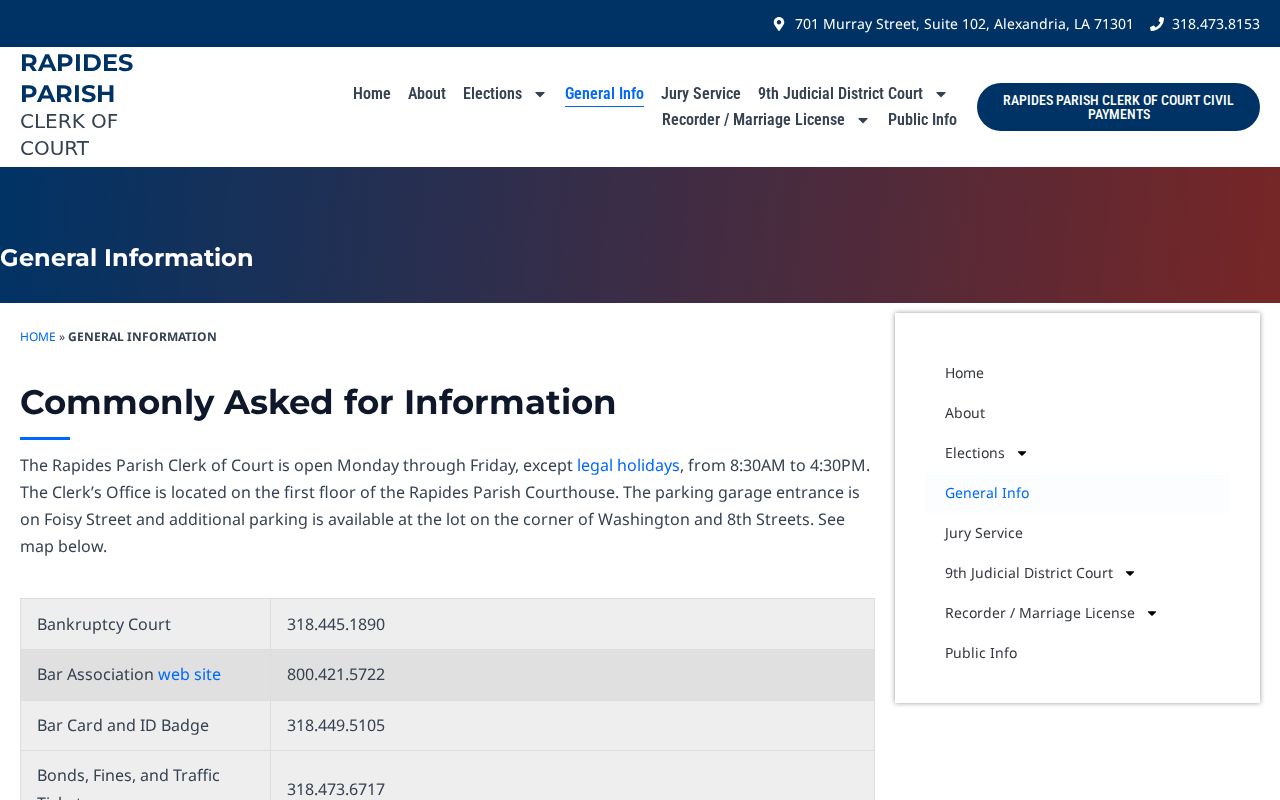1280x800 pixels.
Task: Go to Jury Service in the top navigation
Action: tap(701, 93)
